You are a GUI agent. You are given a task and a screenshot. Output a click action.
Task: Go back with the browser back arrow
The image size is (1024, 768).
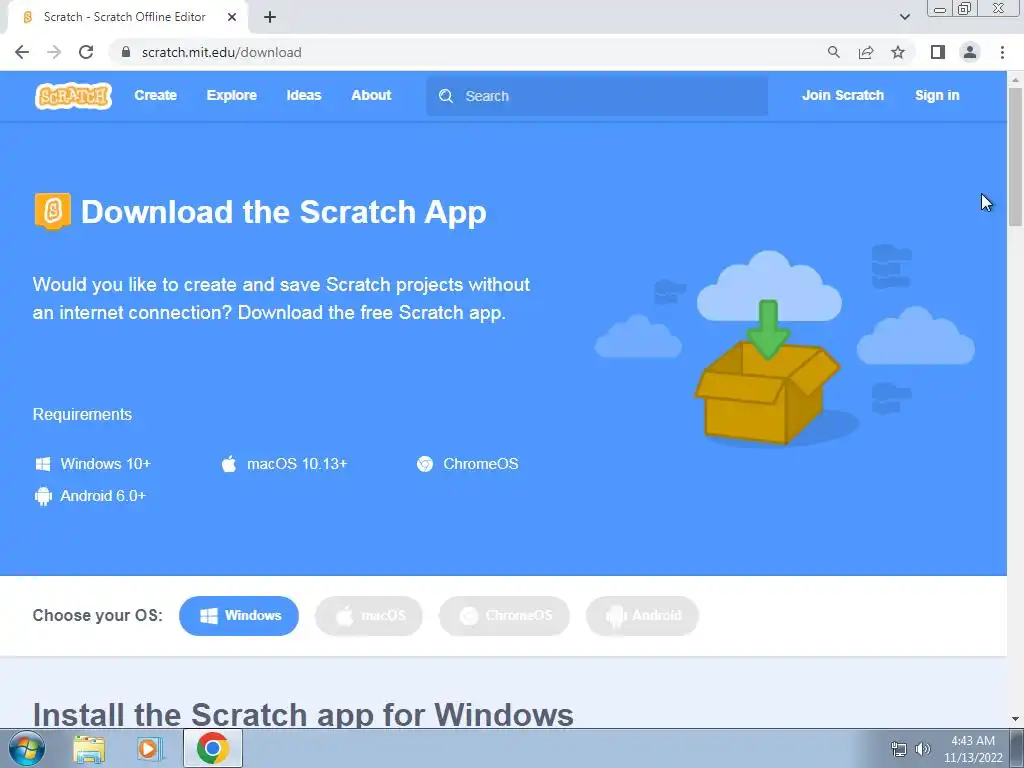(22, 52)
